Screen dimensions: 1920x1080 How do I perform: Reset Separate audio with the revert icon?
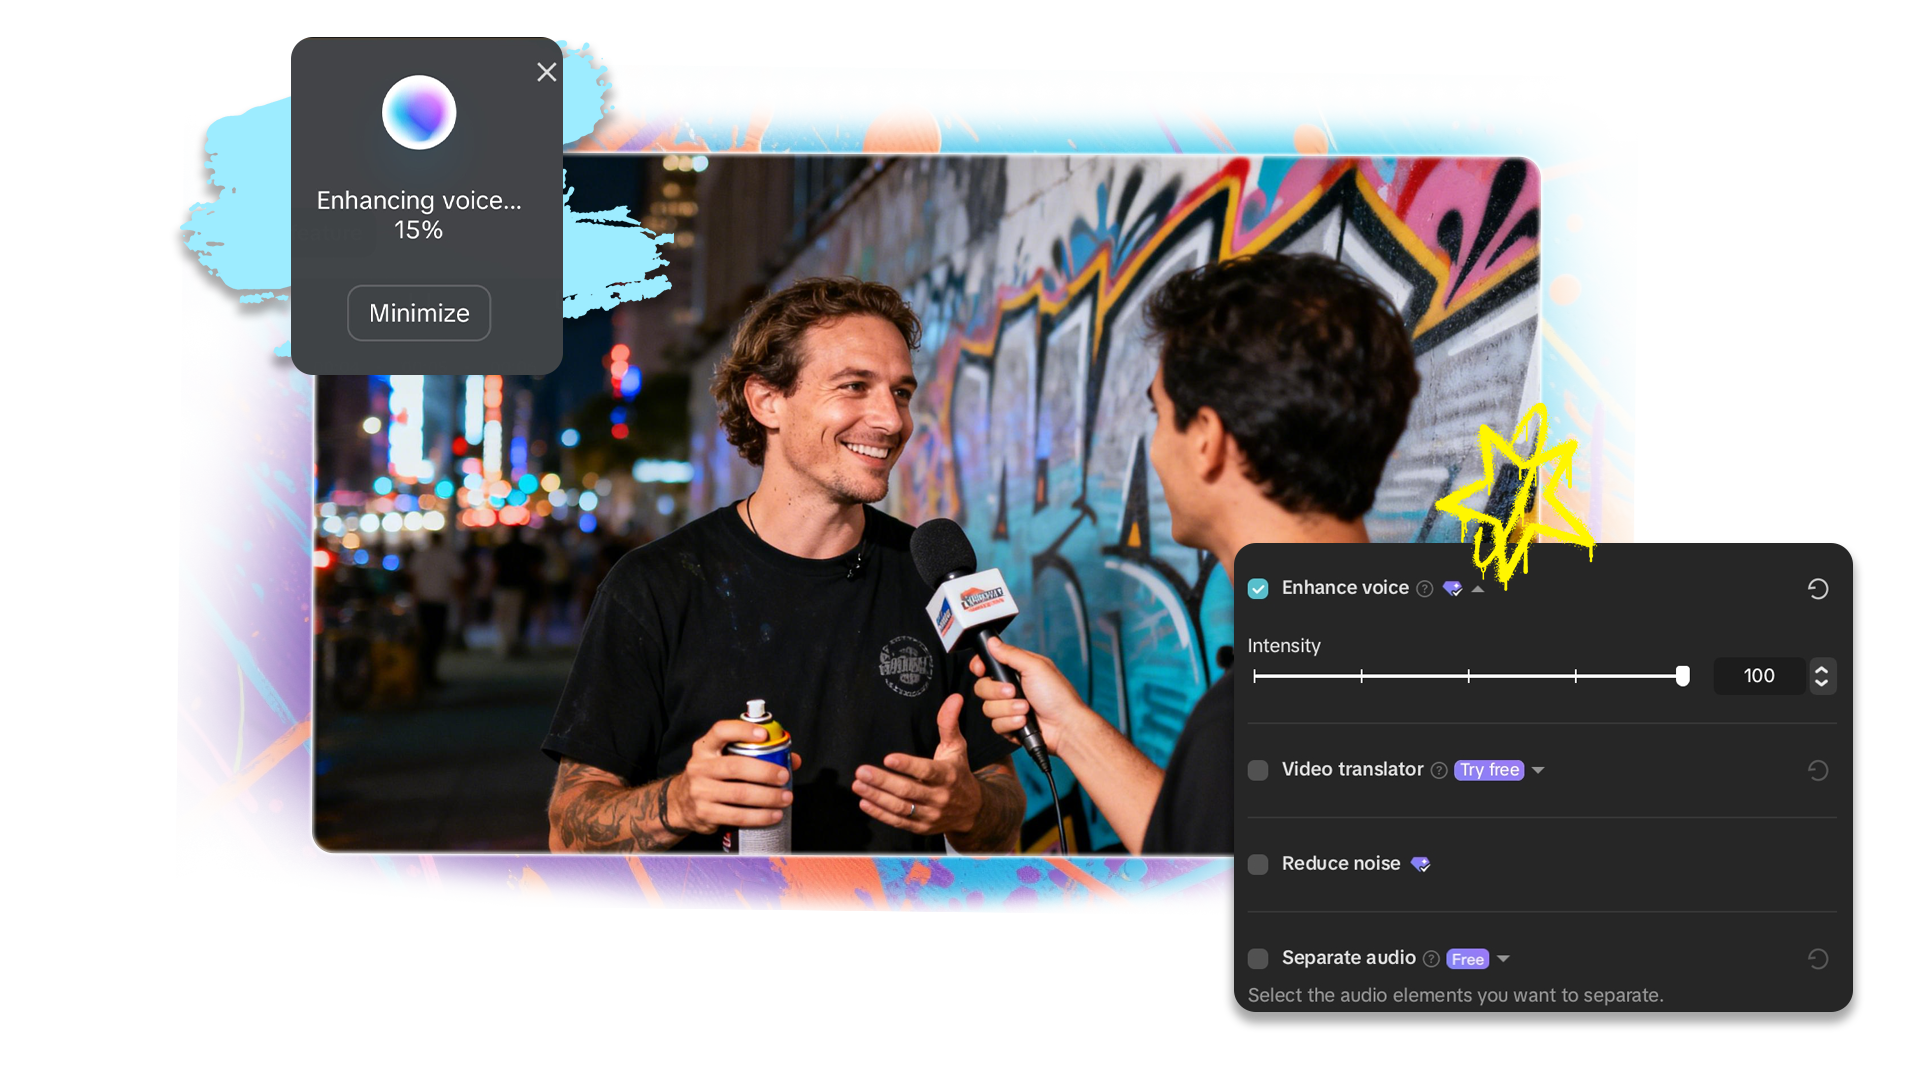(1819, 958)
